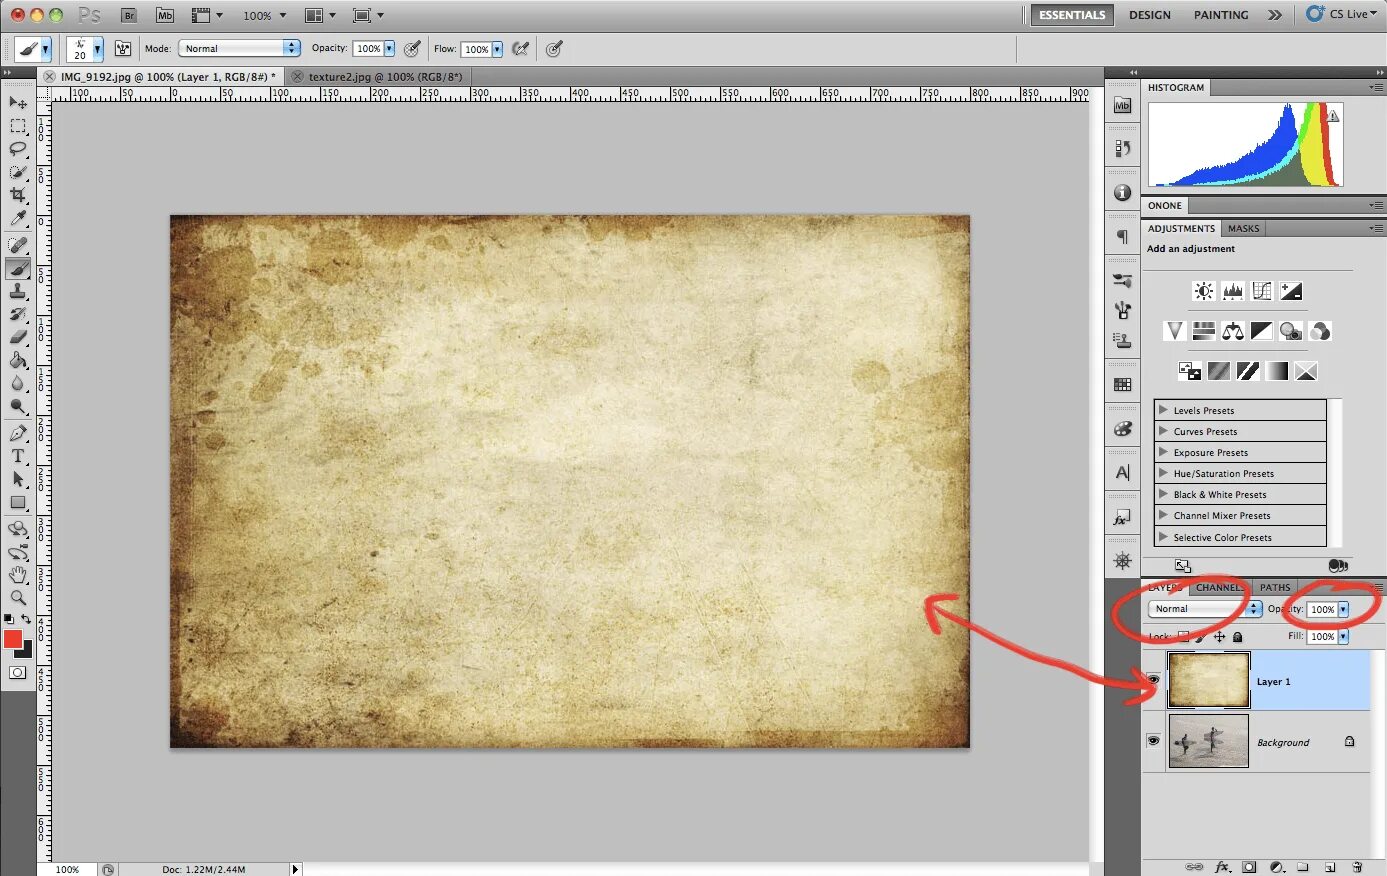The height and width of the screenshot is (876, 1387).
Task: Select the Rectangular Marquee tool
Action: [18, 126]
